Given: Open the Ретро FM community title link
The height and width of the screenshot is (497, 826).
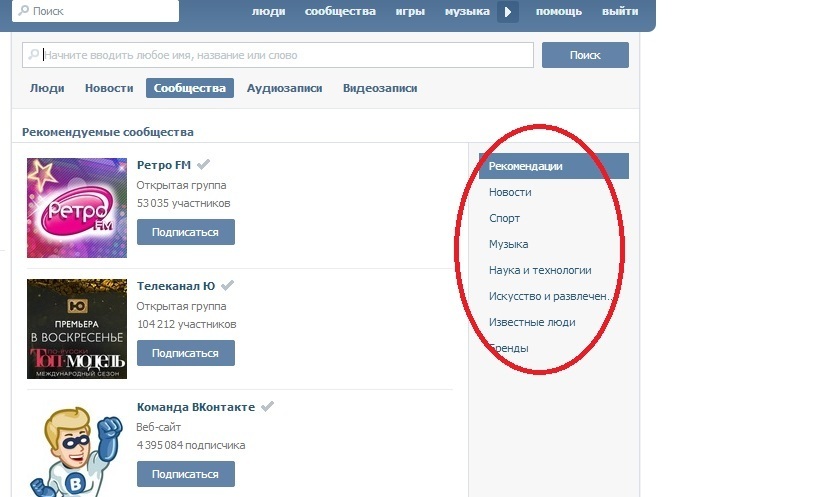Looking at the screenshot, I should click(164, 165).
